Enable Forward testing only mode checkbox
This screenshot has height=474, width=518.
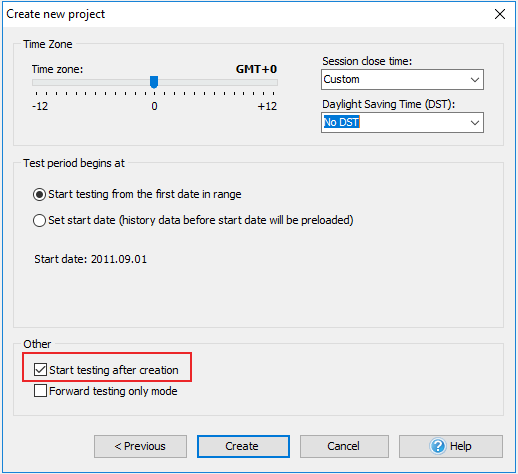[x=40, y=391]
